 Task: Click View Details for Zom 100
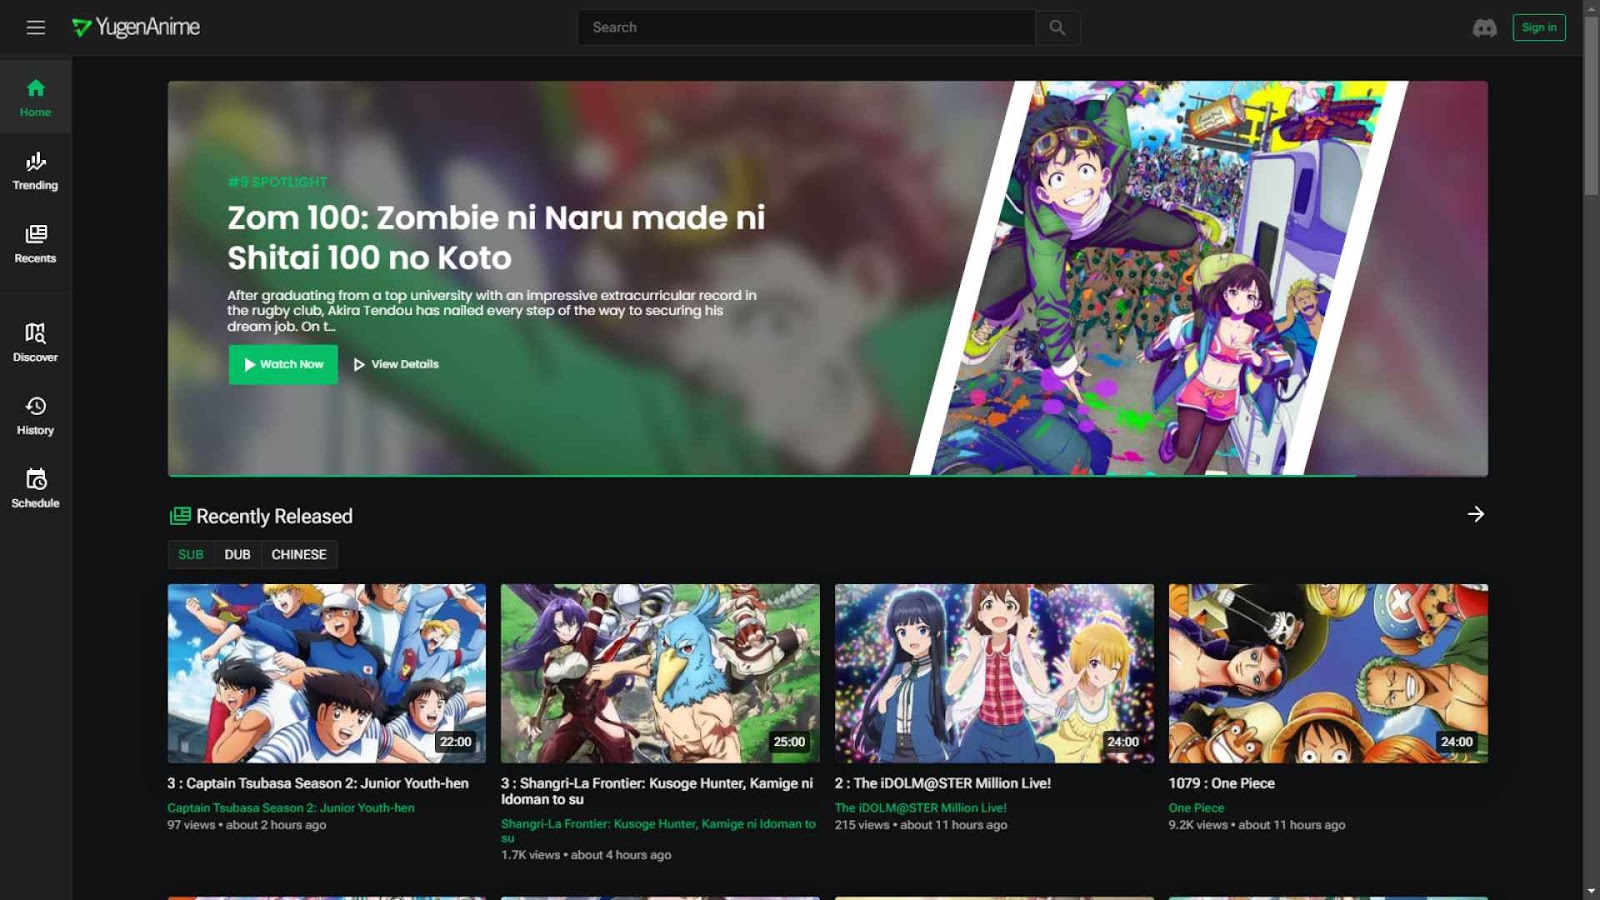coord(396,364)
